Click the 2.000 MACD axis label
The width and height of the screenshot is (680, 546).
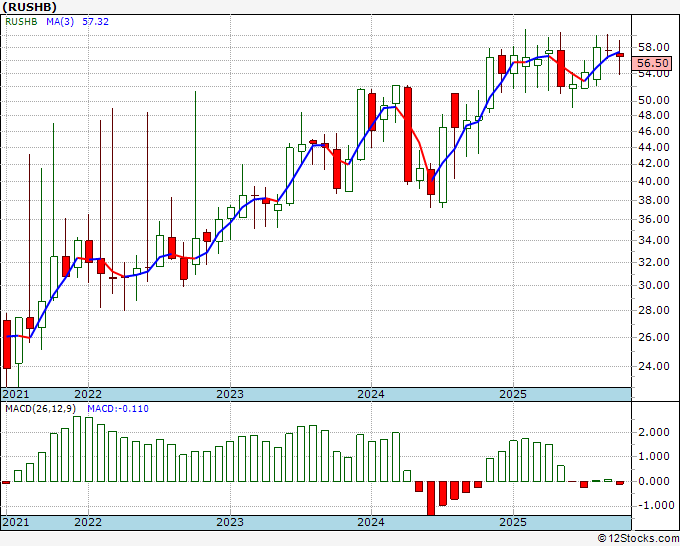pos(653,432)
